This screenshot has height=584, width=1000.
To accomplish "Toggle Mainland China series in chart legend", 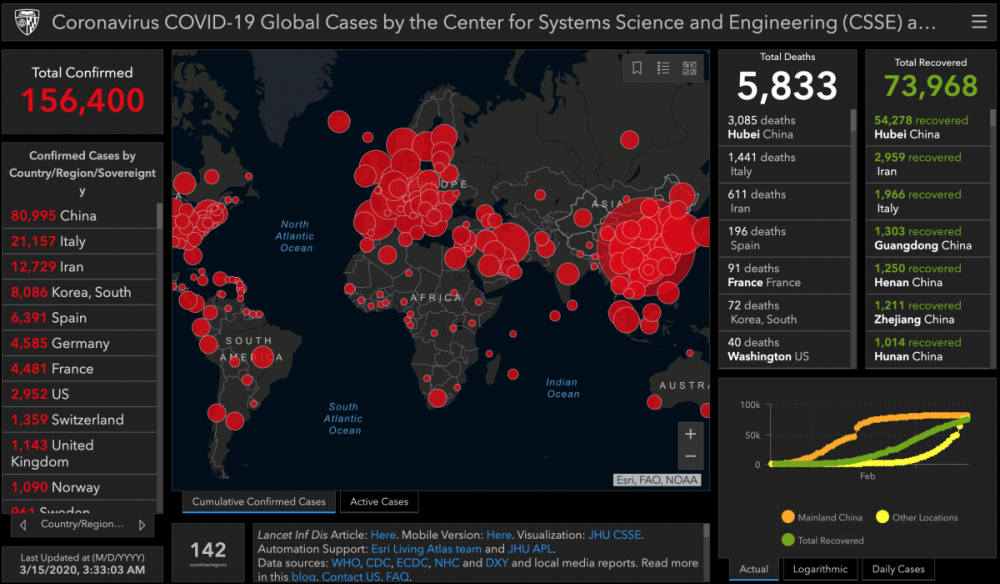I will pos(822,517).
